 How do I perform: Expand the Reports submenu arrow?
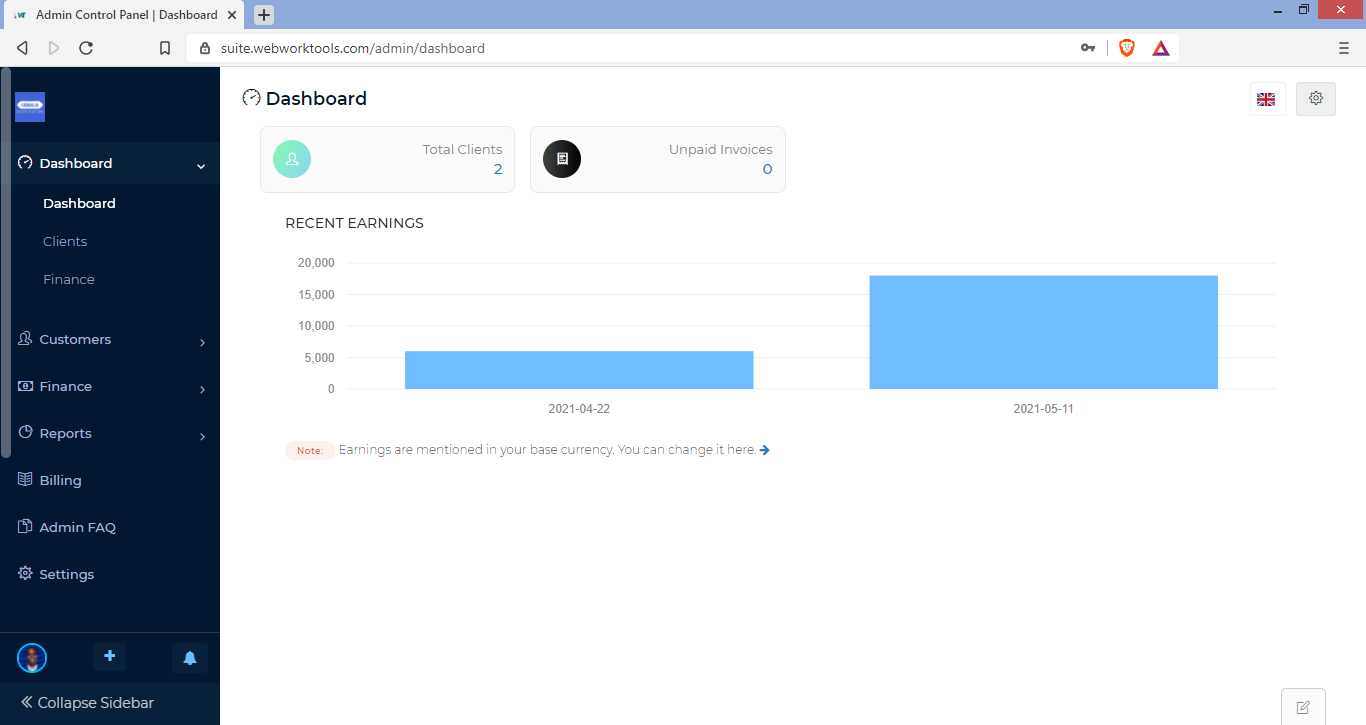(x=202, y=436)
